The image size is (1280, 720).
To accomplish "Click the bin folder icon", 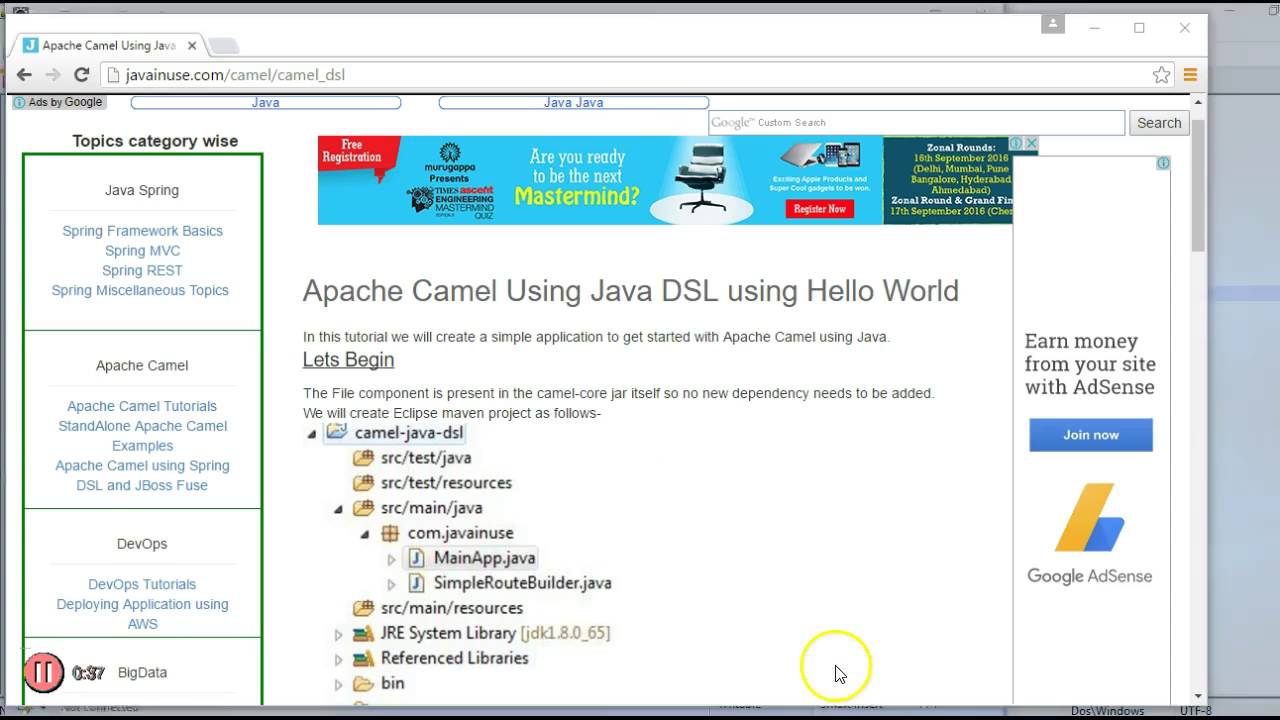I will 363,683.
